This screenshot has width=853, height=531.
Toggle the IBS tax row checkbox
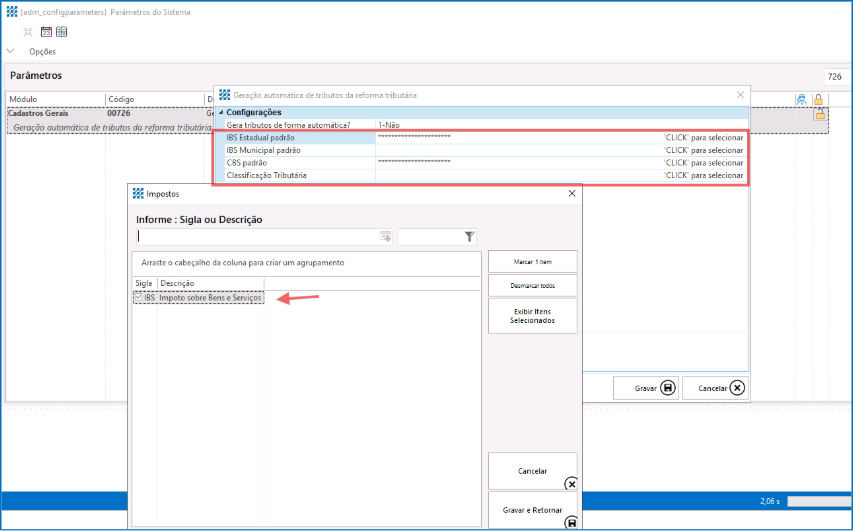(x=138, y=298)
